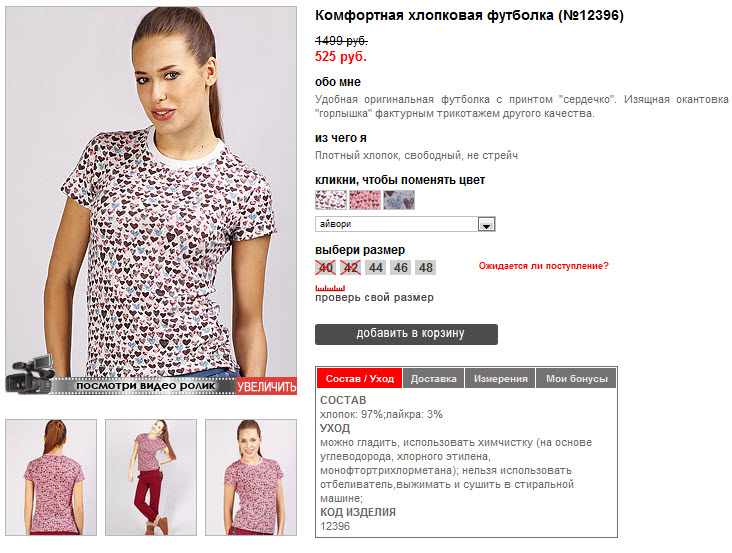Click crossed-out size 40
The height and width of the screenshot is (553, 732).
click(x=325, y=267)
